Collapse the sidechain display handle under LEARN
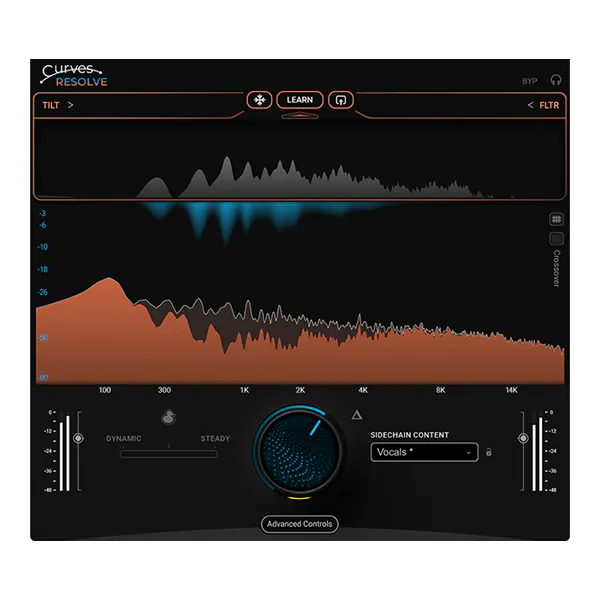The height and width of the screenshot is (600, 600). coord(300,115)
